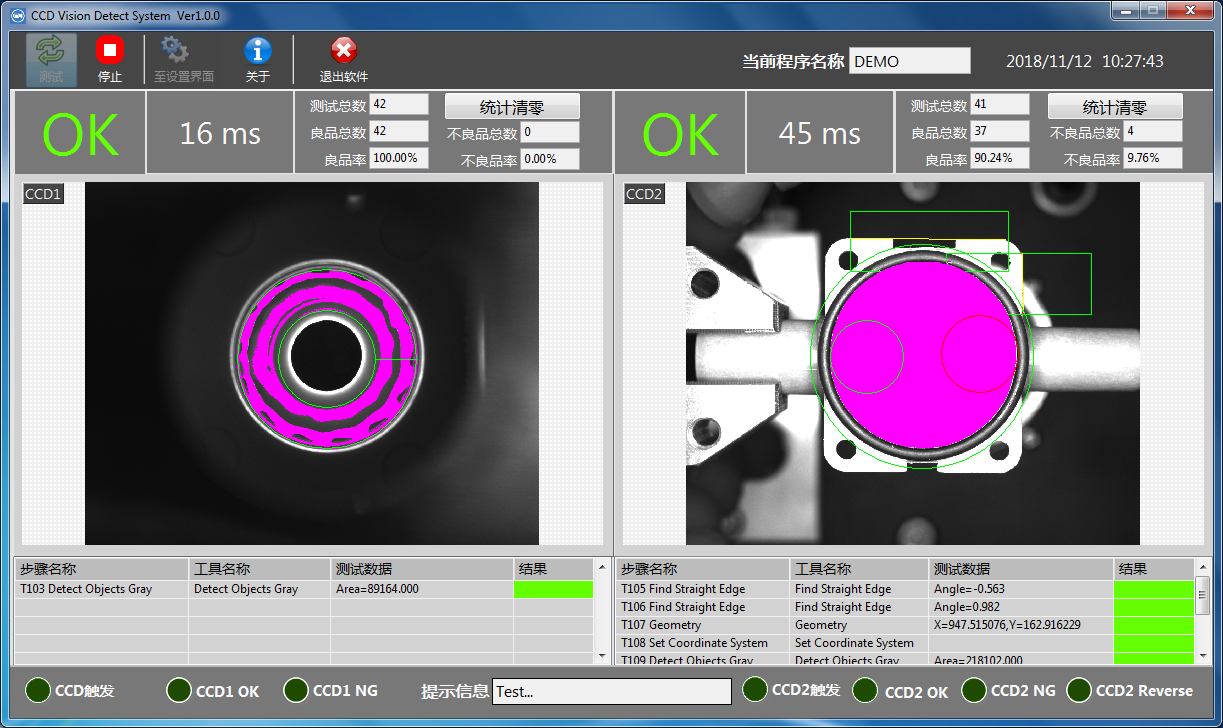Image resolution: width=1223 pixels, height=728 pixels.
Task: Select the T107 Geometry step row
Action: pyautogui.click(x=702, y=625)
